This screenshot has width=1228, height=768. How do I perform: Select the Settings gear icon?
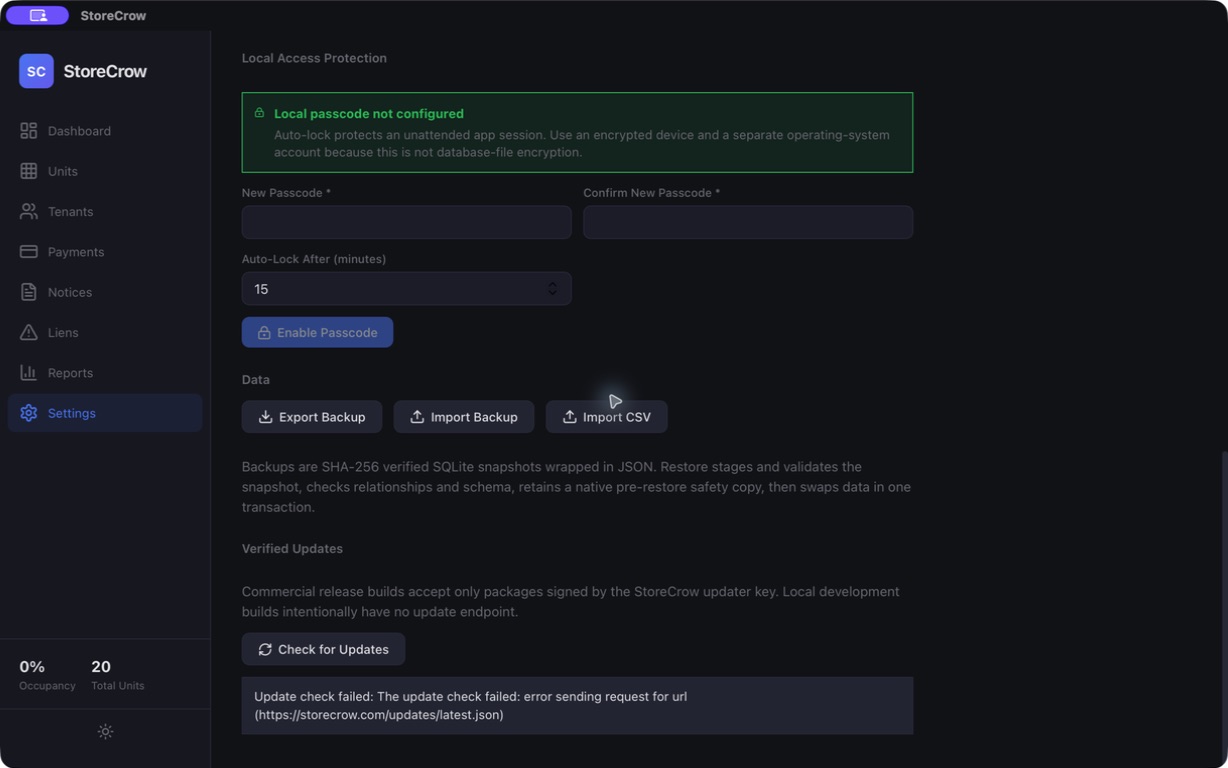tap(28, 413)
